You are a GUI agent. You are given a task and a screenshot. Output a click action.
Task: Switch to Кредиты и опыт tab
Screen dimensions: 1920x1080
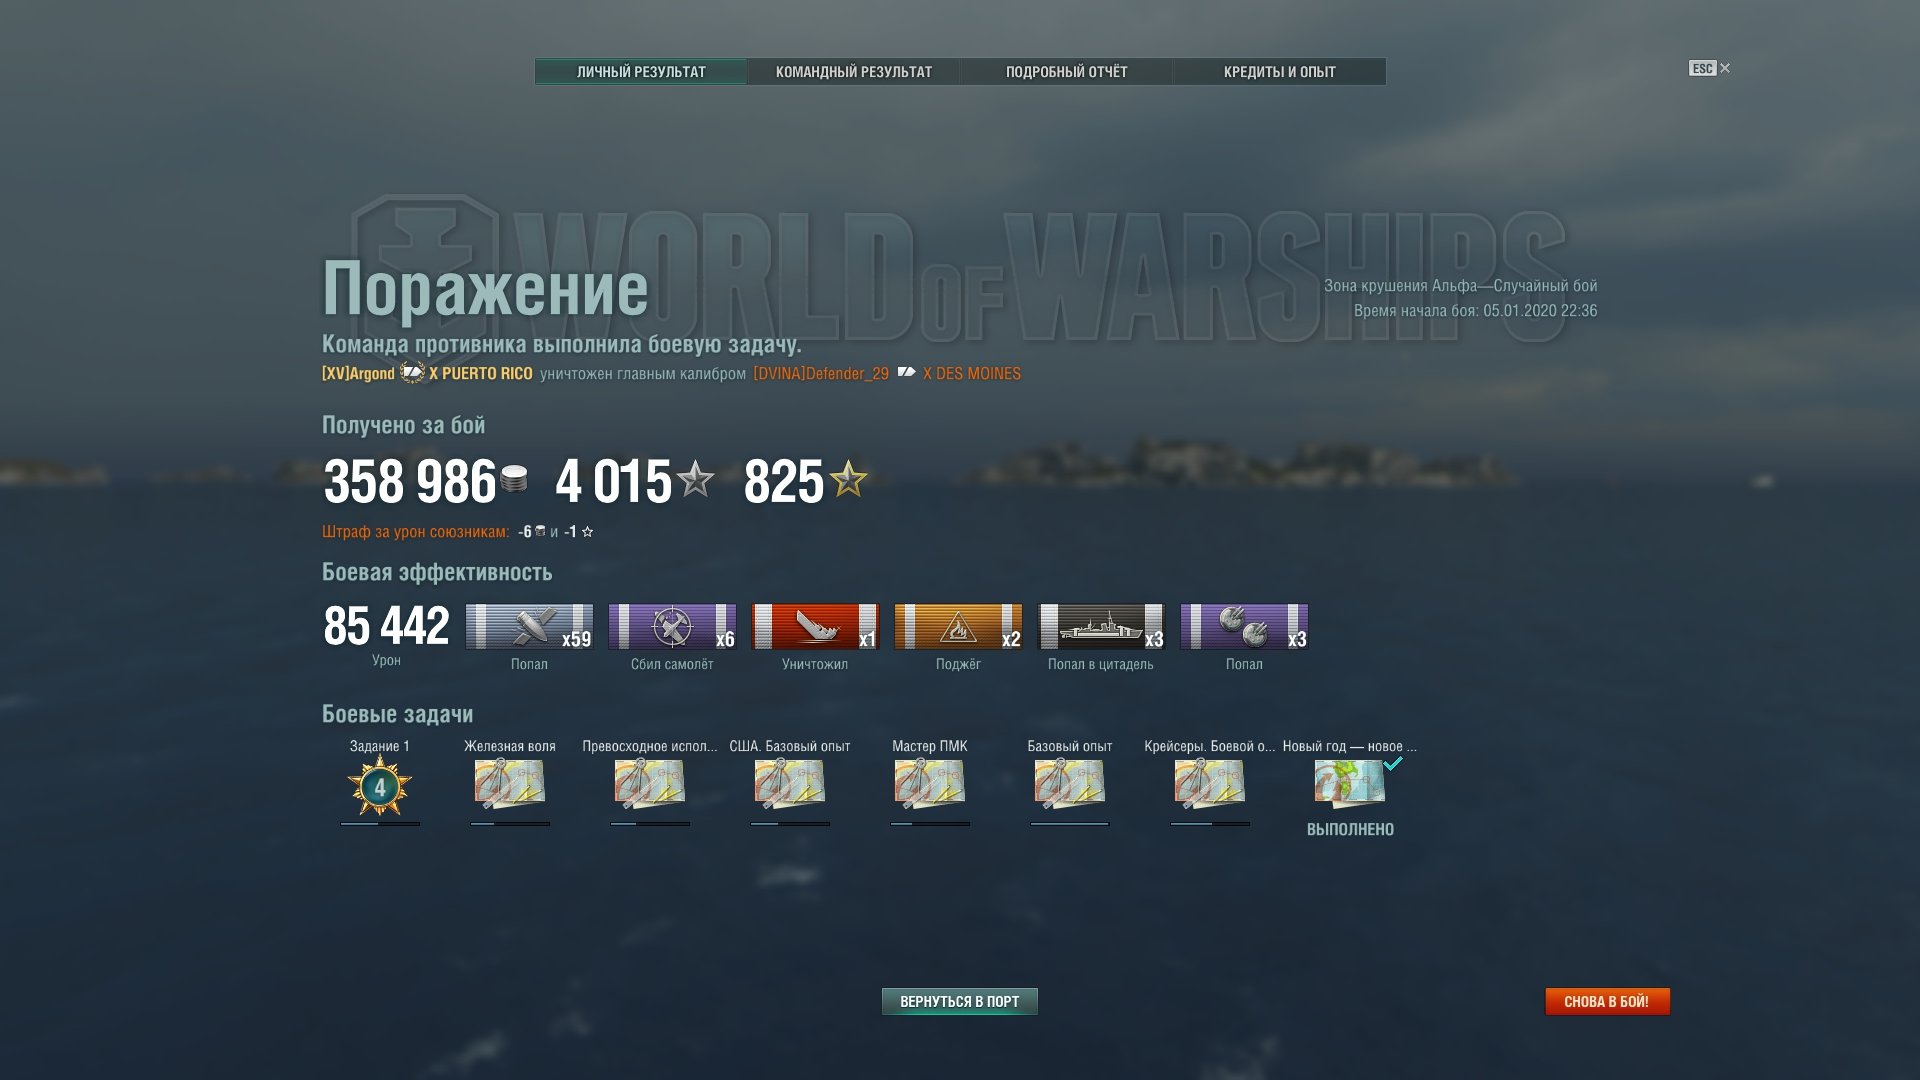click(1280, 72)
